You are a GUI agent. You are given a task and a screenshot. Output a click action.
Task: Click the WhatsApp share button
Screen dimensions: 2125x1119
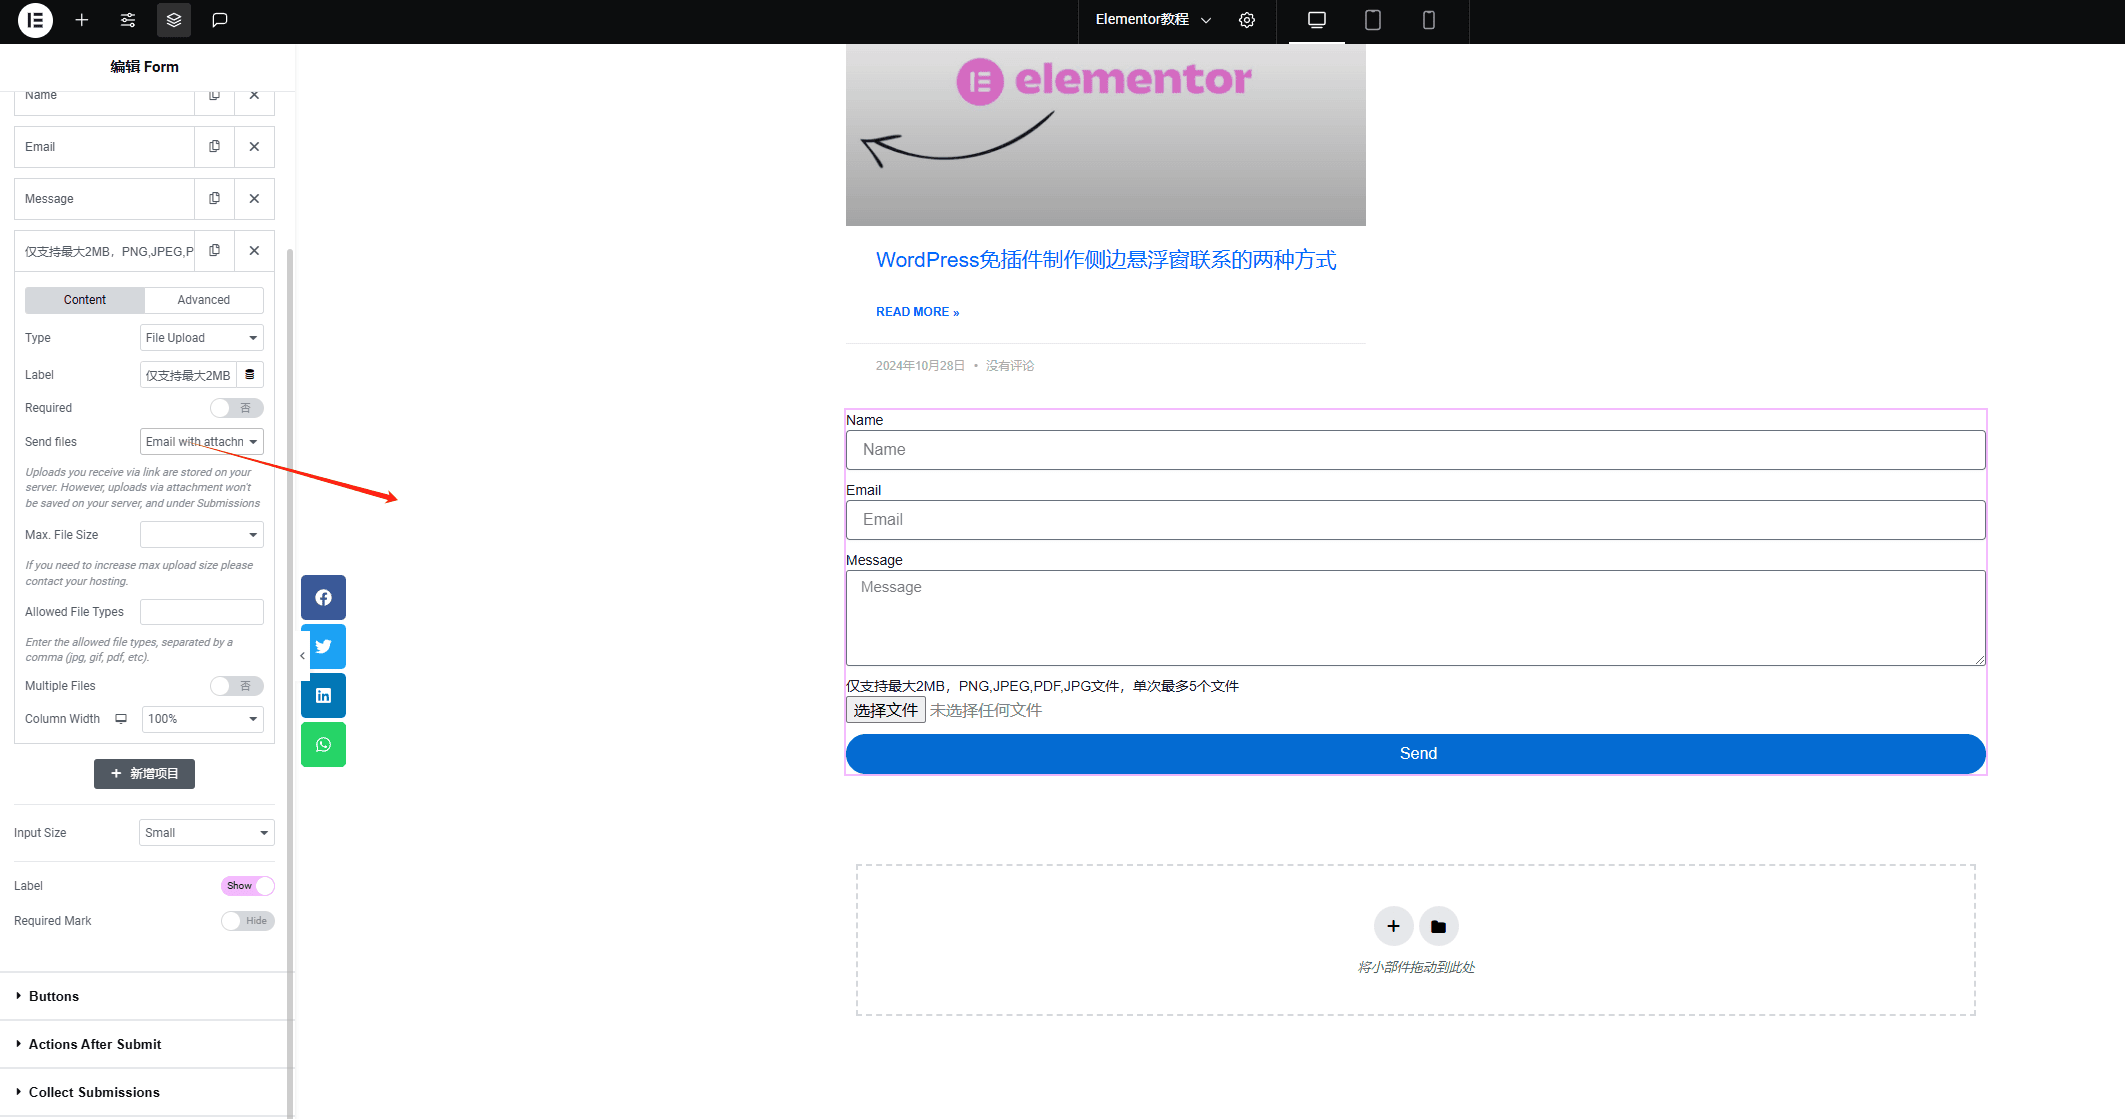tap(323, 744)
